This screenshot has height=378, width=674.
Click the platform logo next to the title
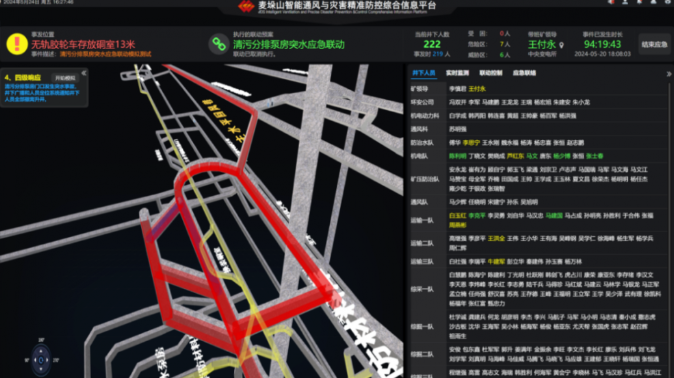[246, 6]
